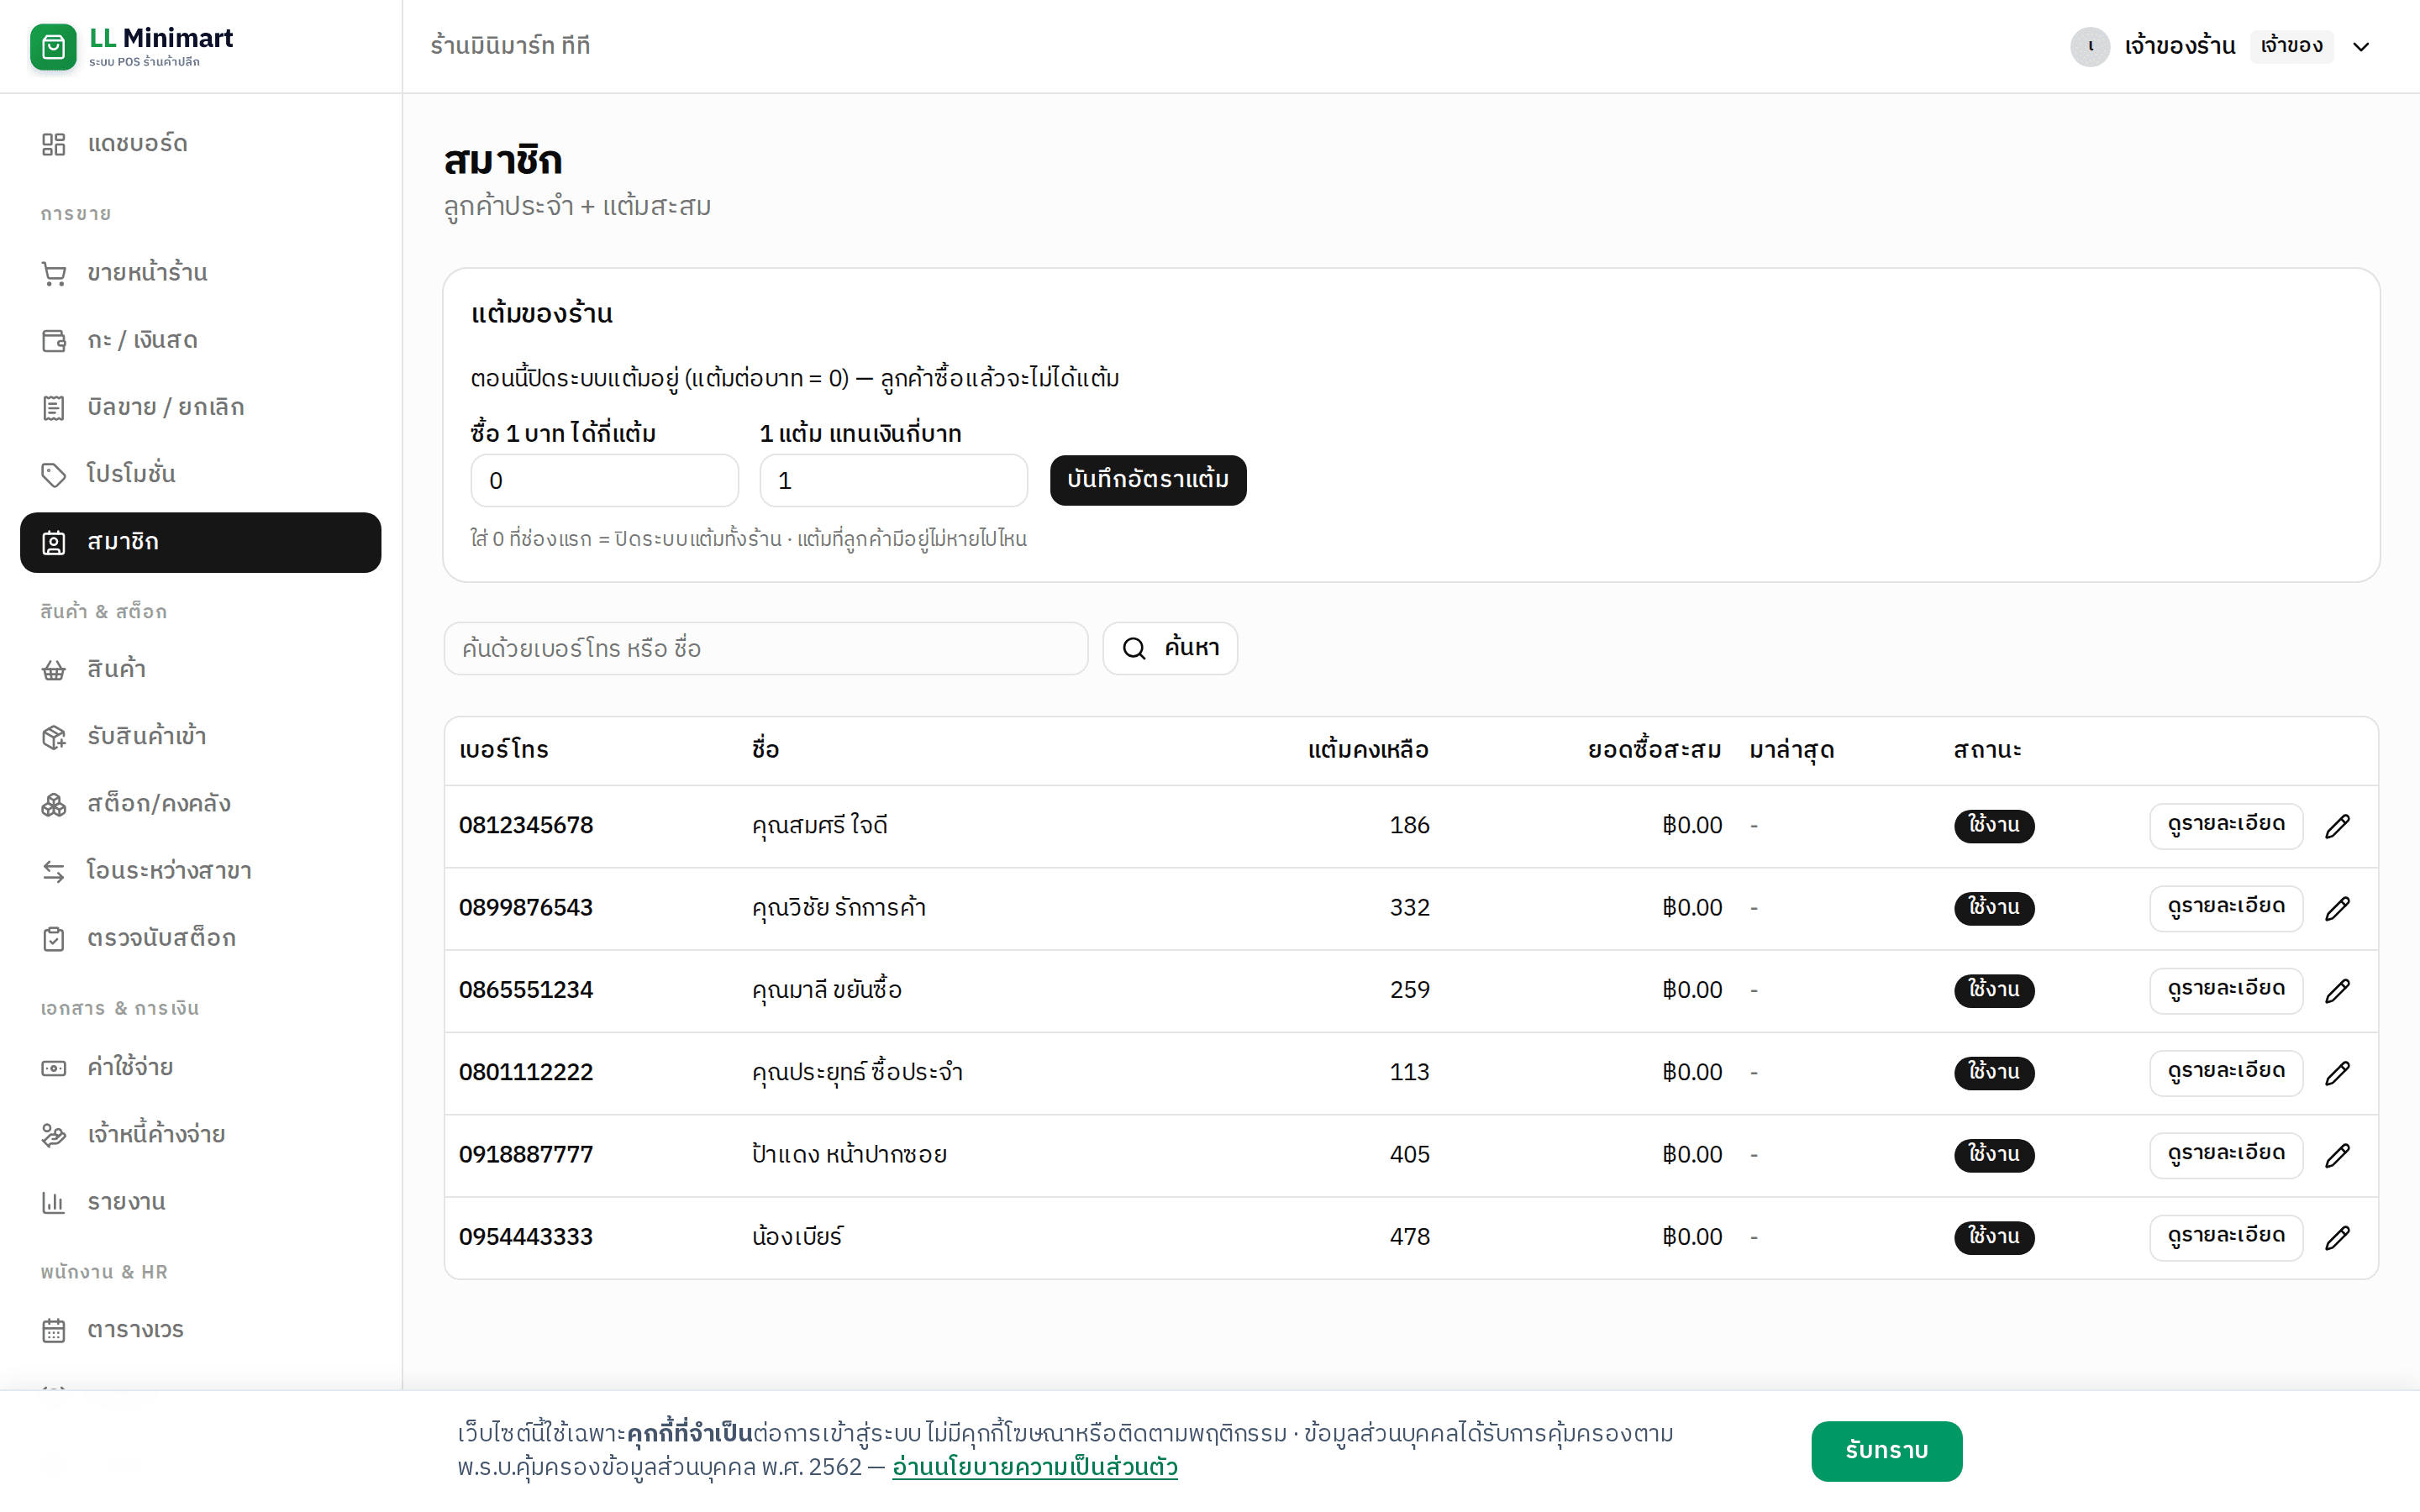This screenshot has width=2420, height=1512.
Task: Click the gray user avatar in the header
Action: (2090, 46)
